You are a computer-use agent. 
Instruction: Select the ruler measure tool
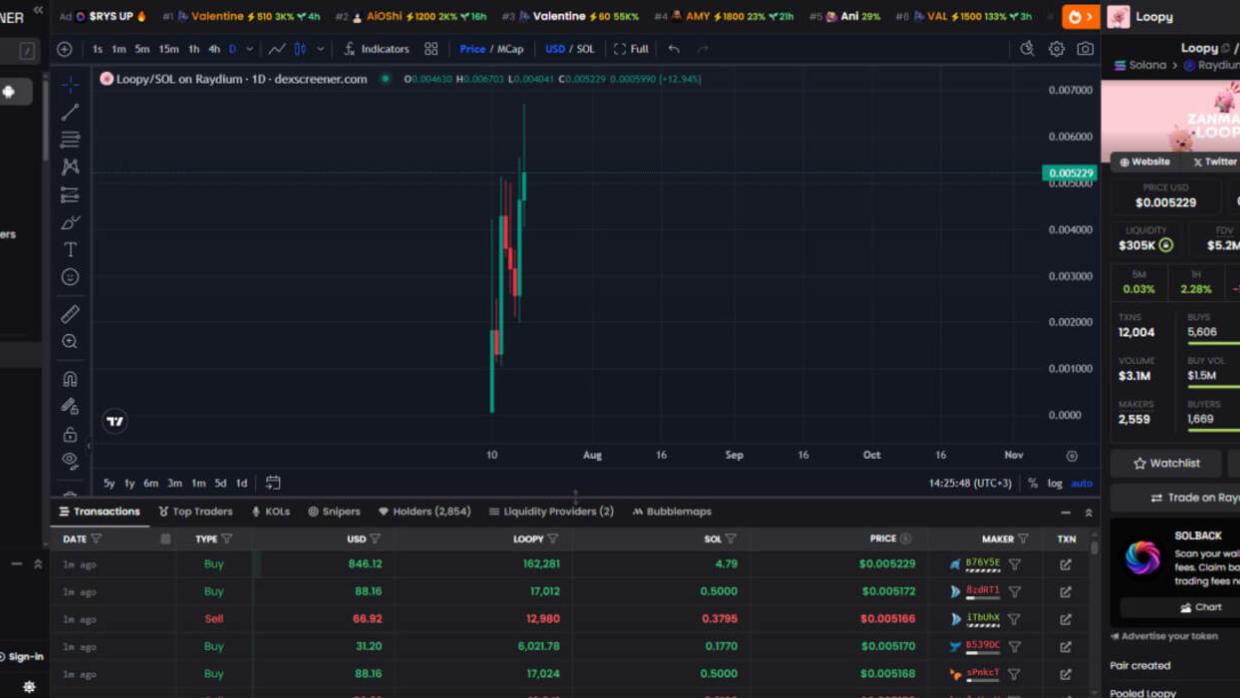(70, 314)
